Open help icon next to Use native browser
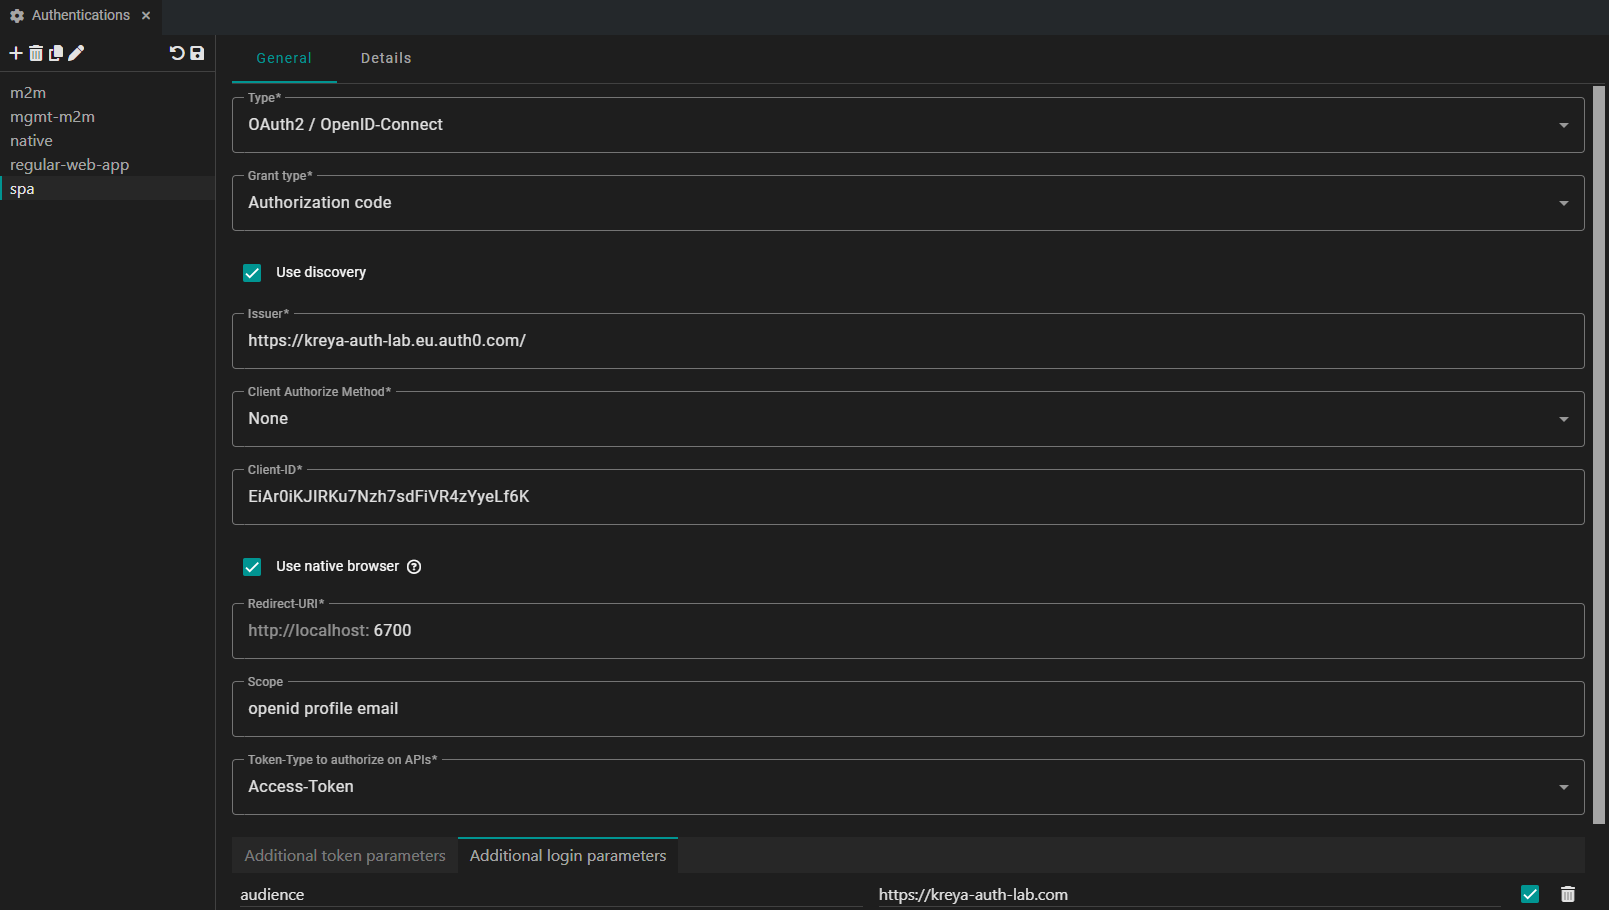 pyautogui.click(x=414, y=567)
